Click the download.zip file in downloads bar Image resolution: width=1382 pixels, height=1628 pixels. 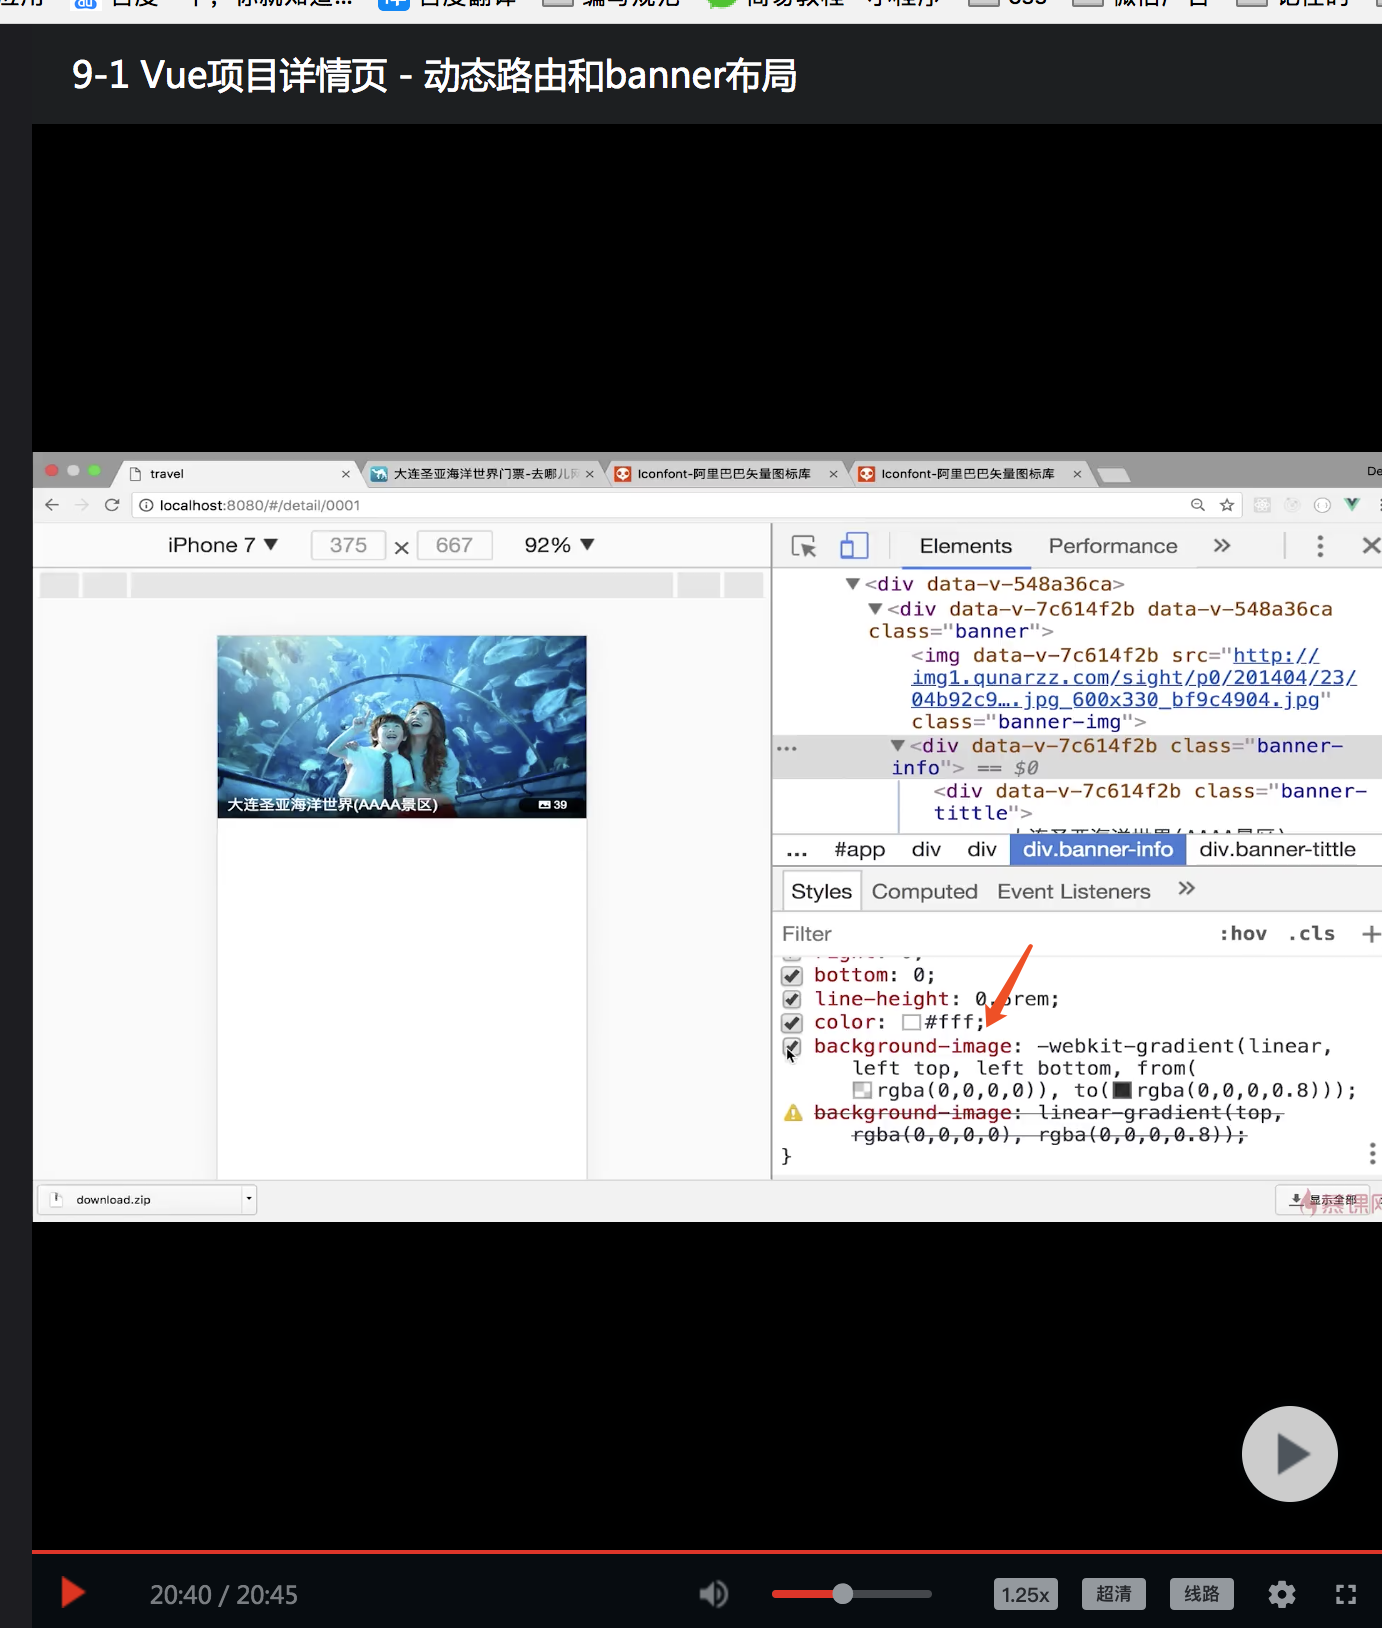pyautogui.click(x=137, y=1199)
